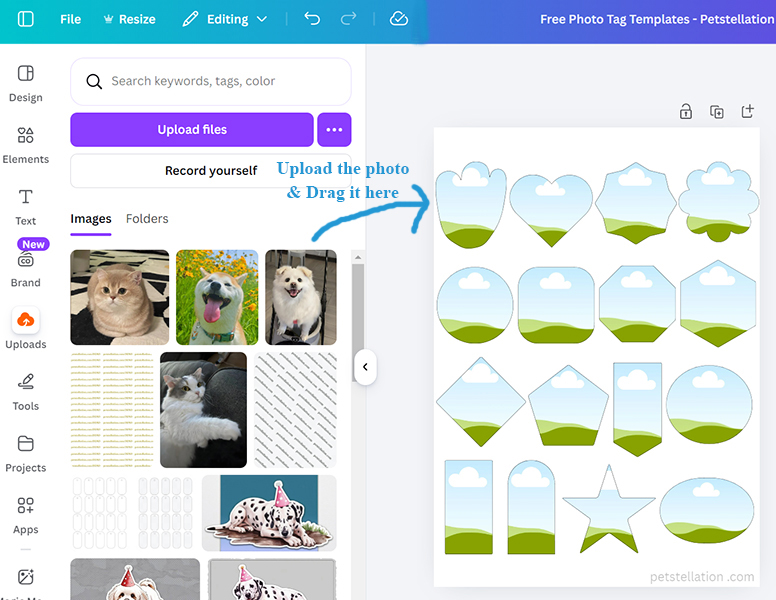Expand the Editing mode dropdown

point(225,19)
